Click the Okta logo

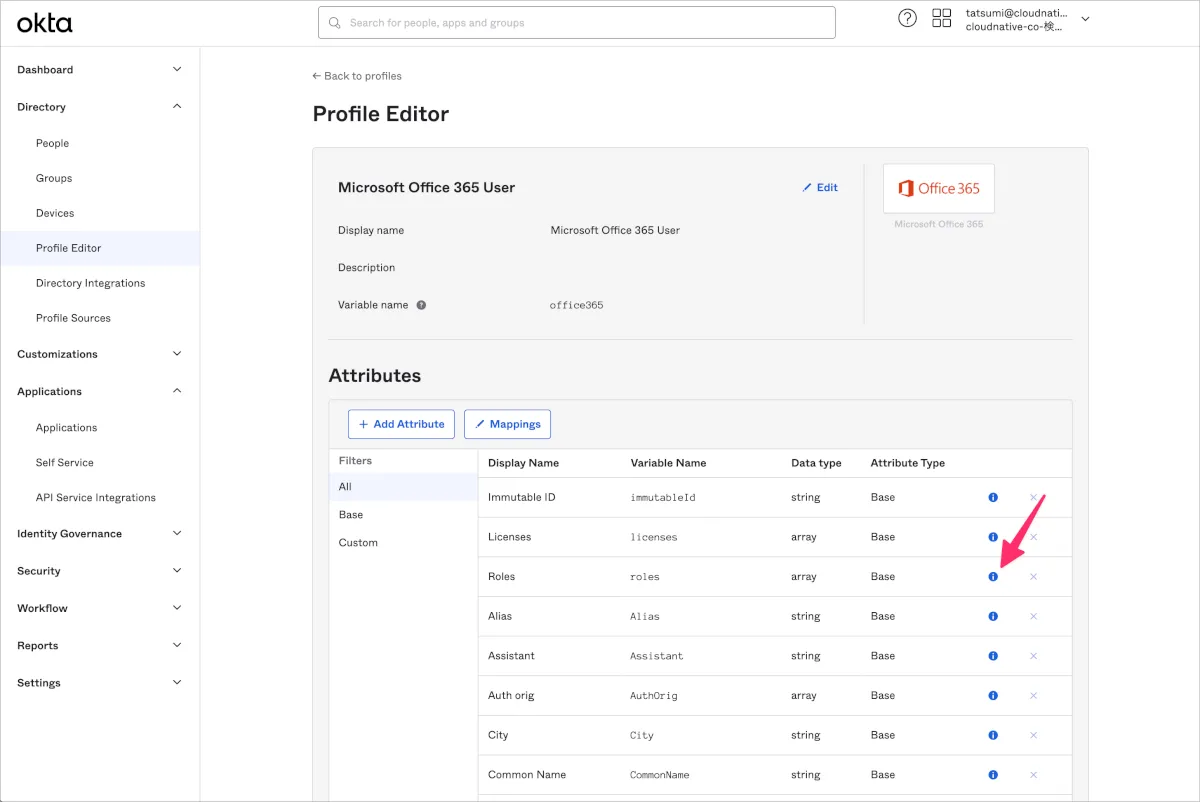point(45,22)
